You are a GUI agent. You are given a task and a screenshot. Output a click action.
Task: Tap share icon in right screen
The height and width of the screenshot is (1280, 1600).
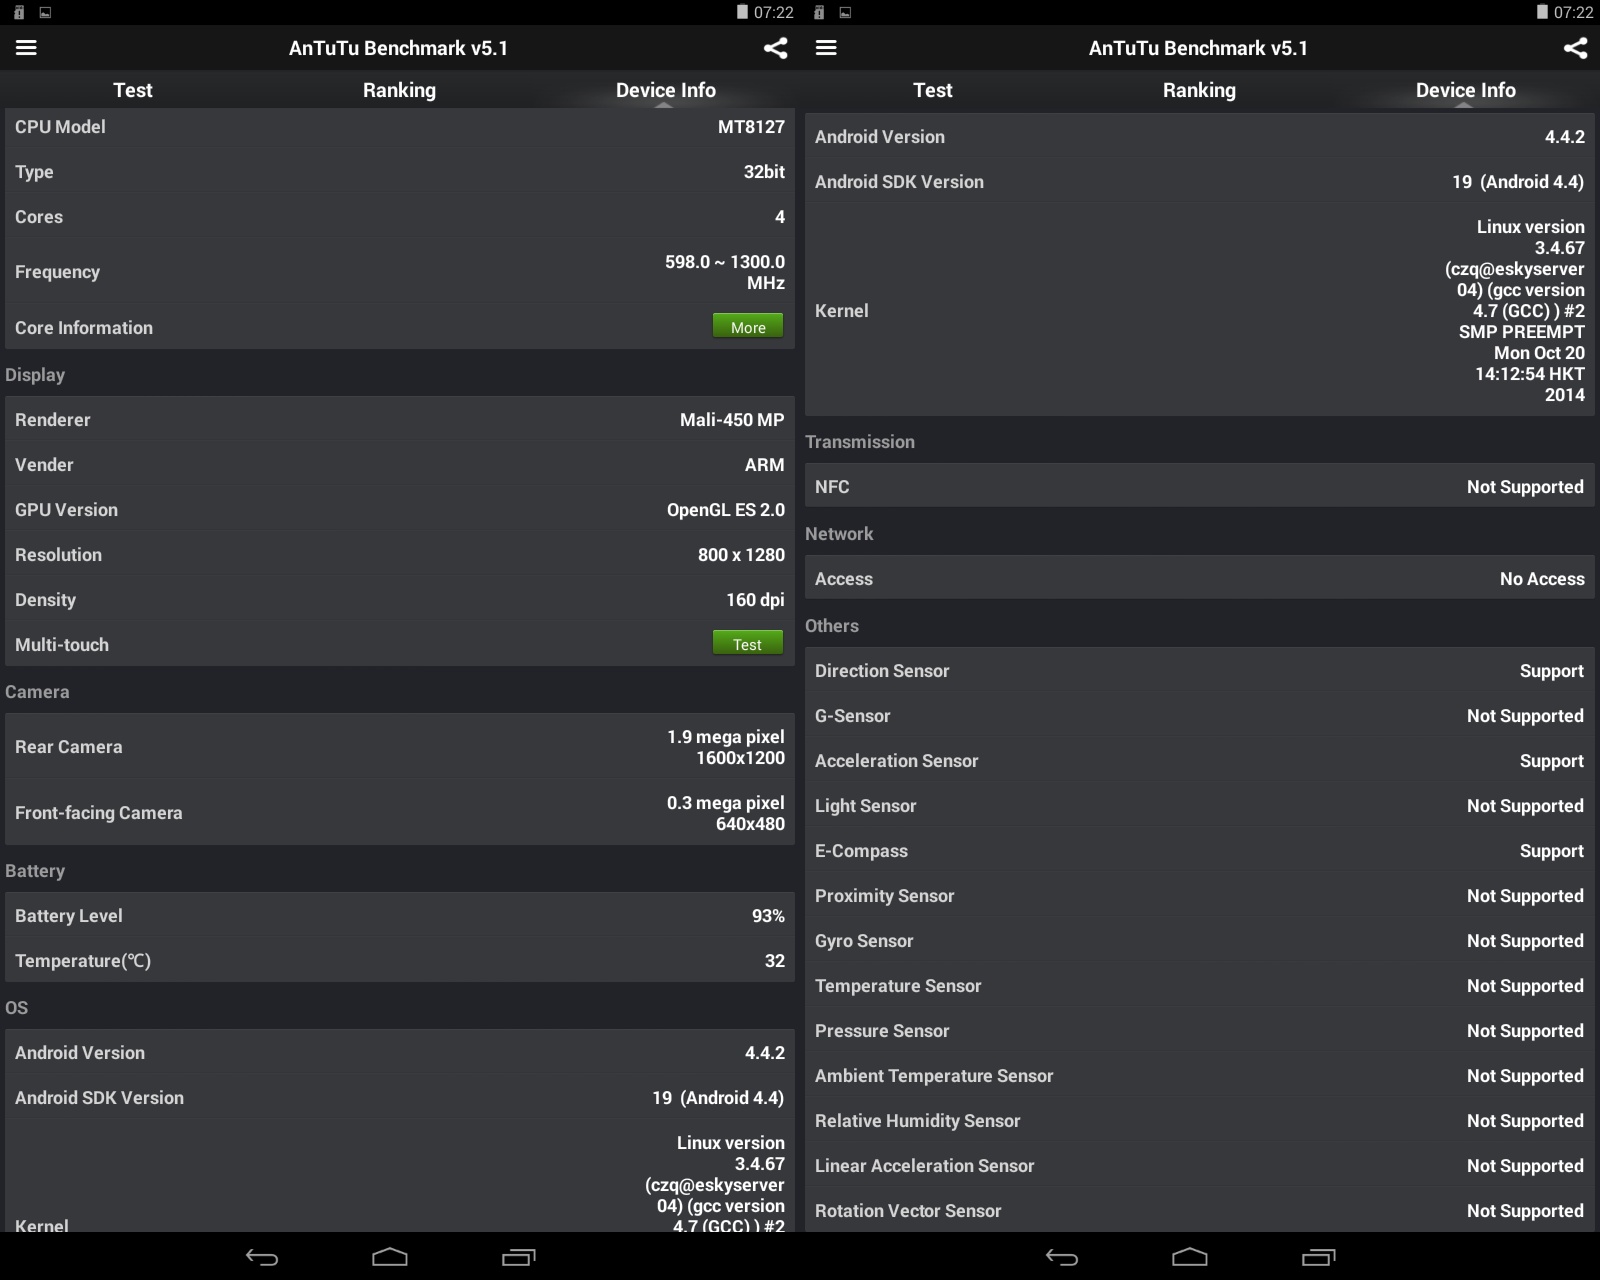(x=1575, y=48)
